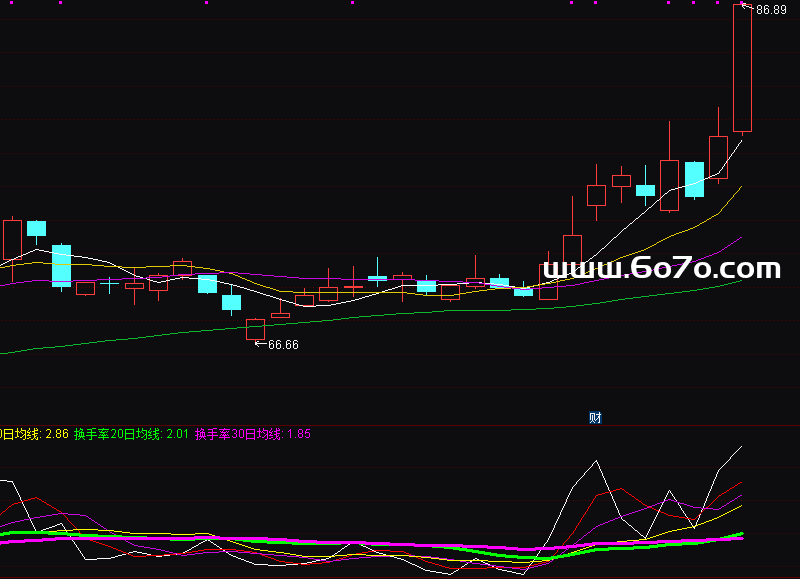This screenshot has width=800, height=579.
Task: Click the arrow beside the 86.89 high label
Action: (x=746, y=9)
